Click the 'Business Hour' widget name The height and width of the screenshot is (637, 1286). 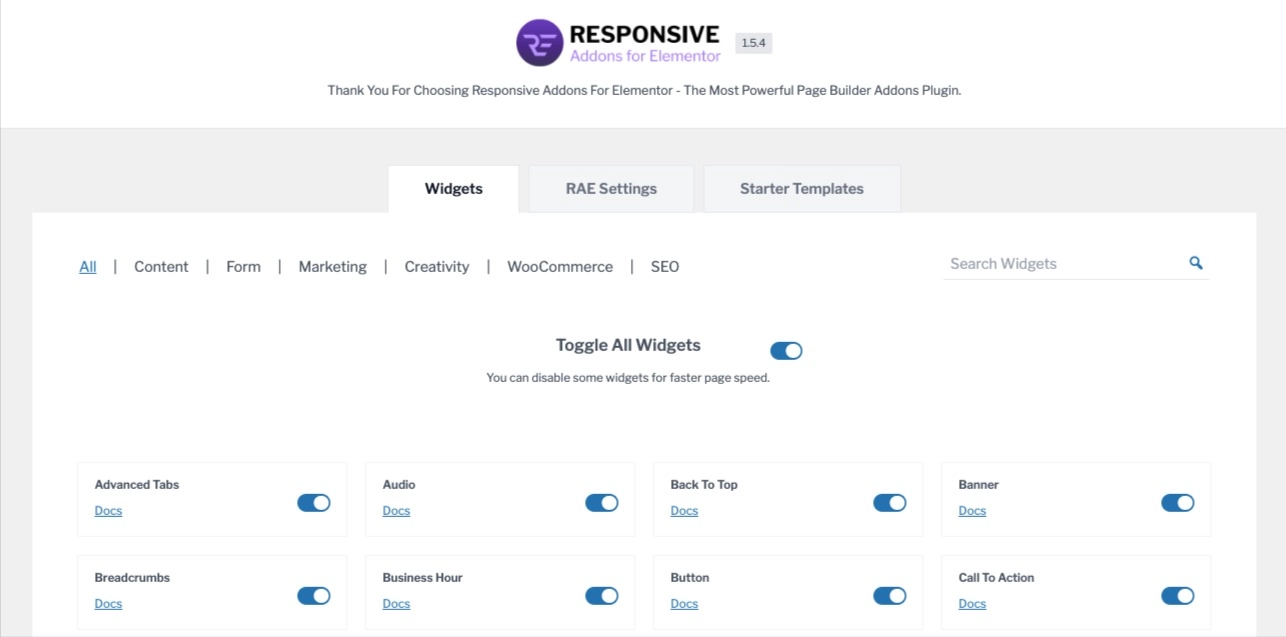click(422, 578)
